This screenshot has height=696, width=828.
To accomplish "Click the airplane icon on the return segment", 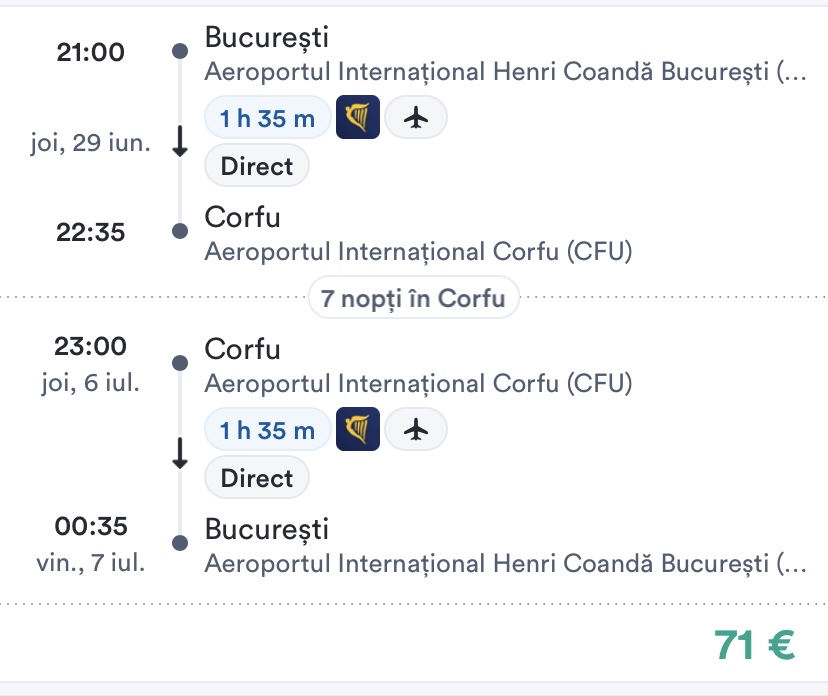I will click(416, 429).
